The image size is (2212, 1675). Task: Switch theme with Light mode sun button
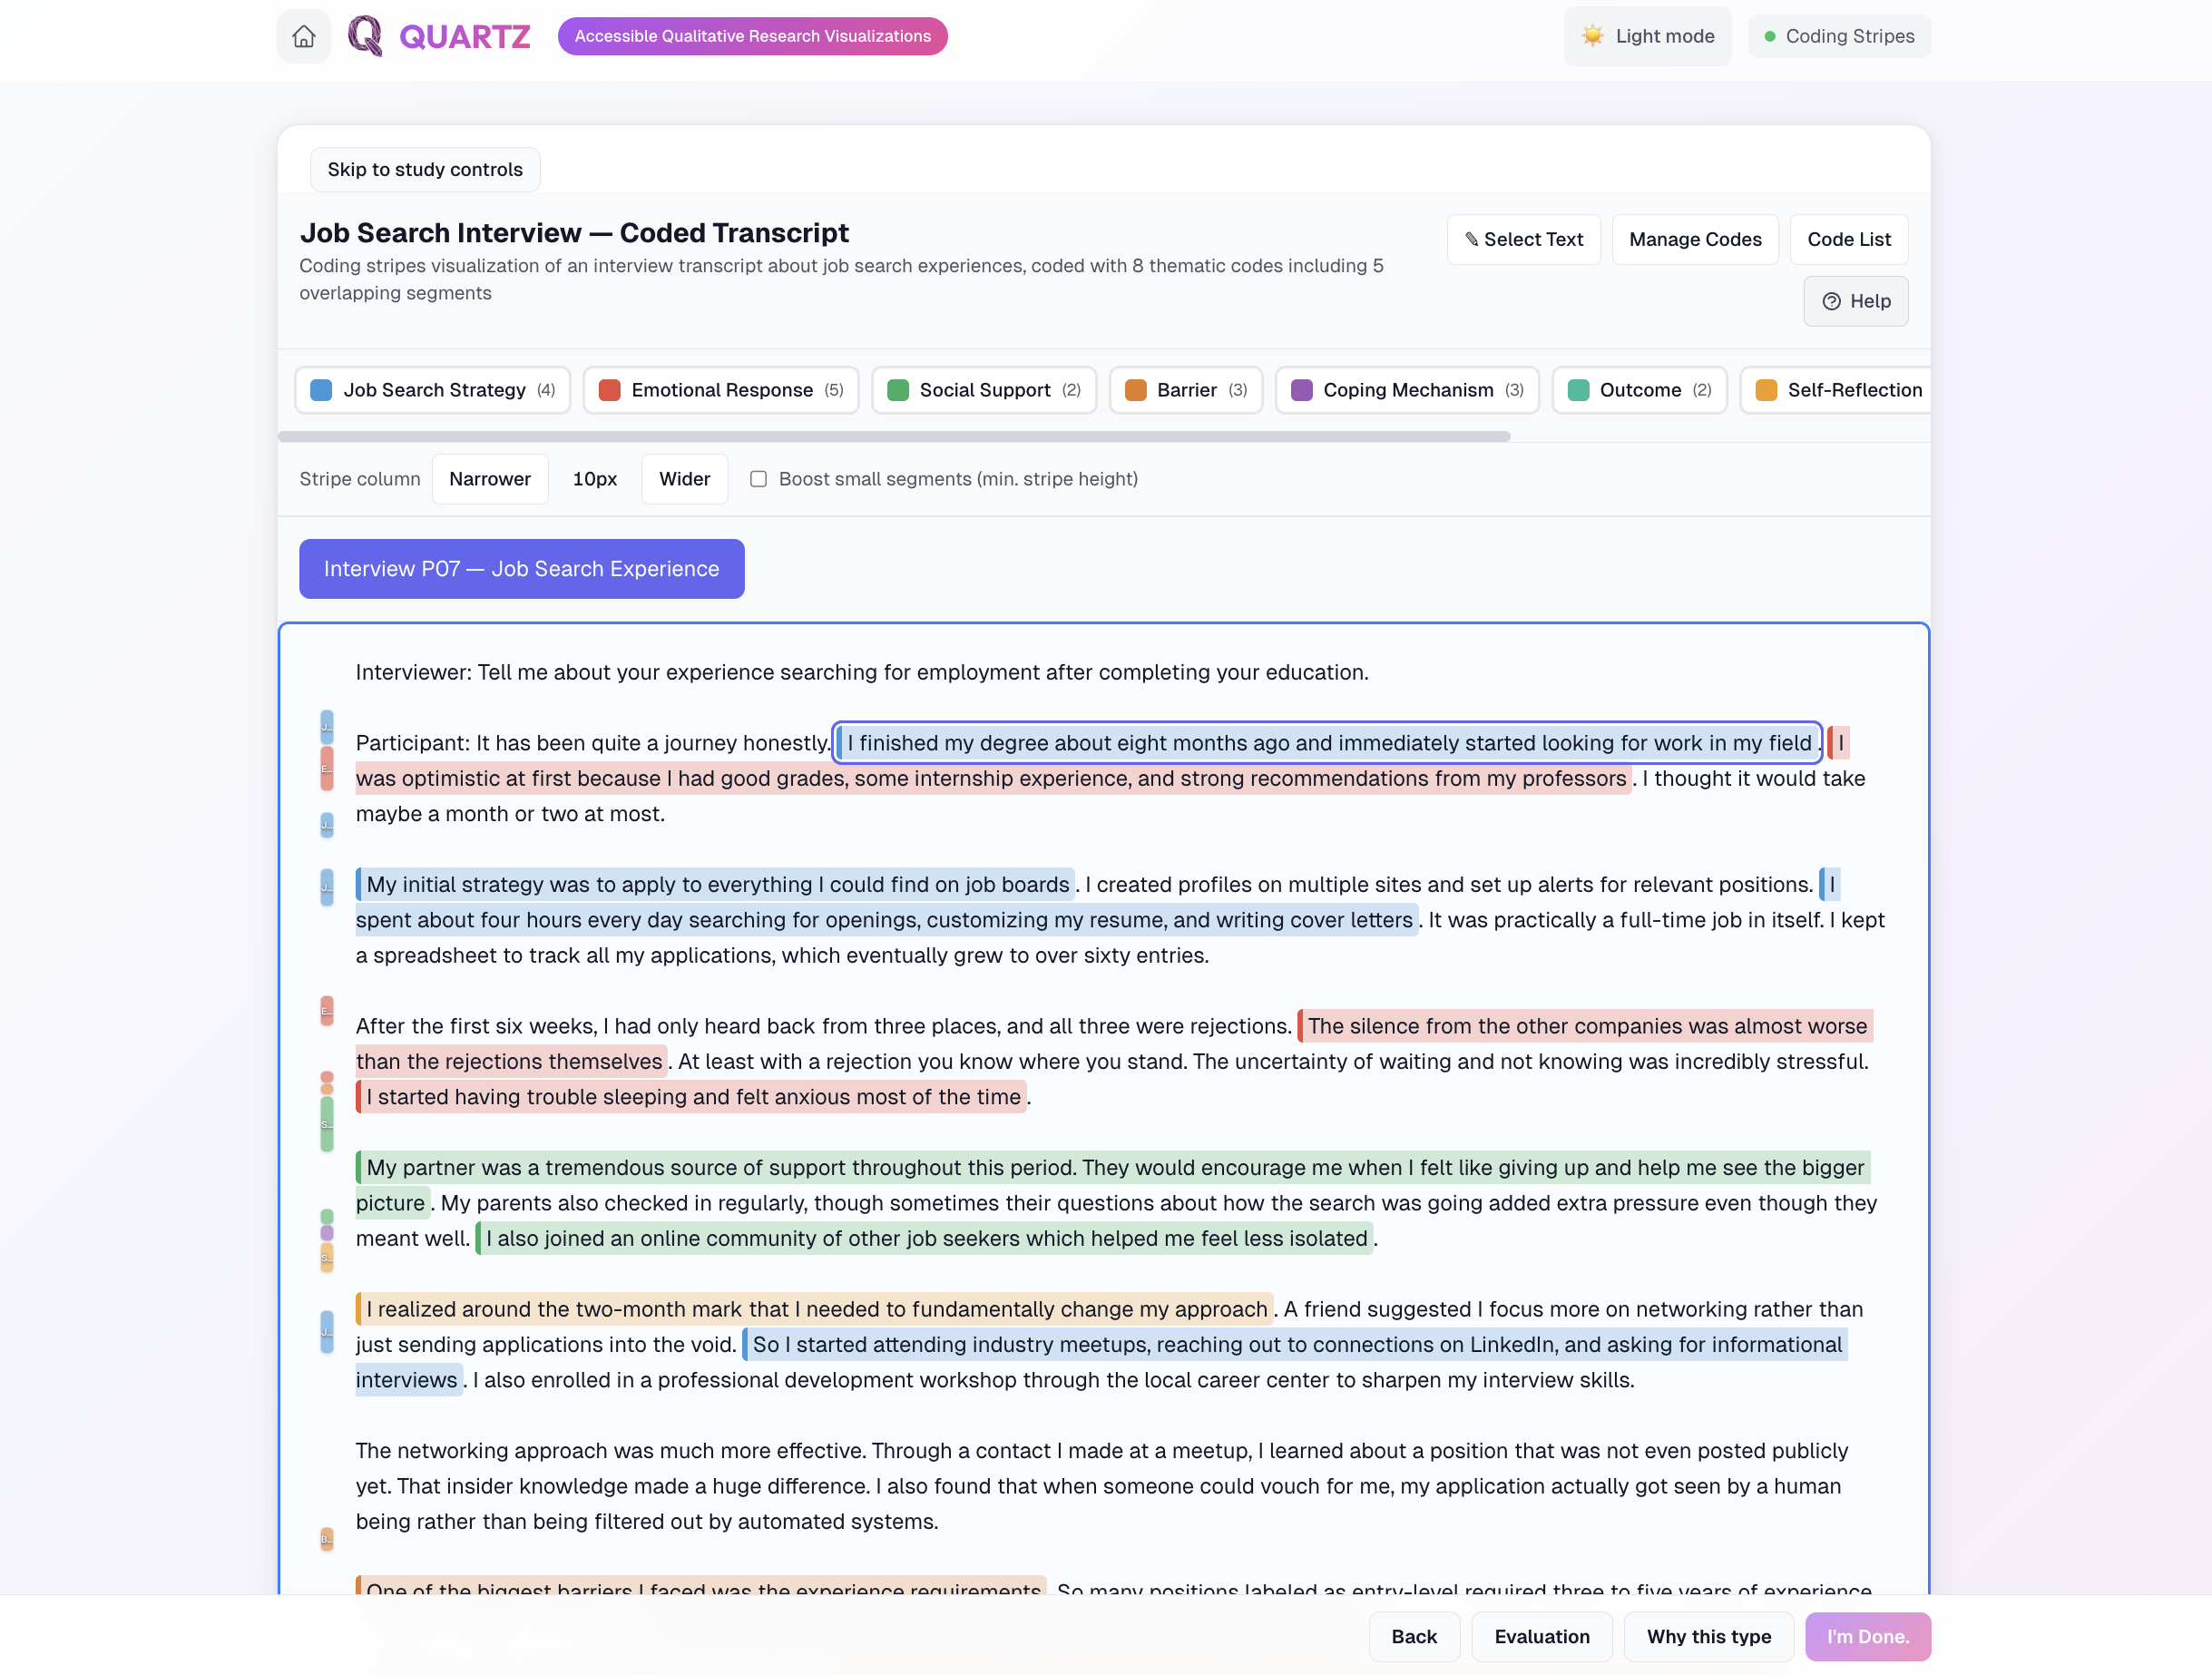click(x=1647, y=36)
